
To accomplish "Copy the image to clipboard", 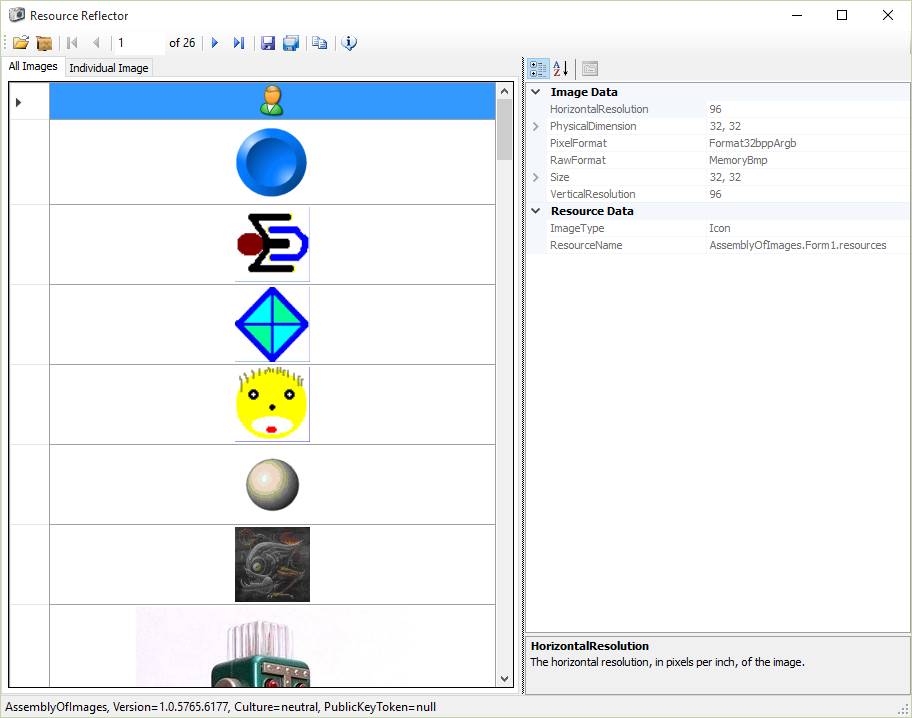I will coord(320,43).
